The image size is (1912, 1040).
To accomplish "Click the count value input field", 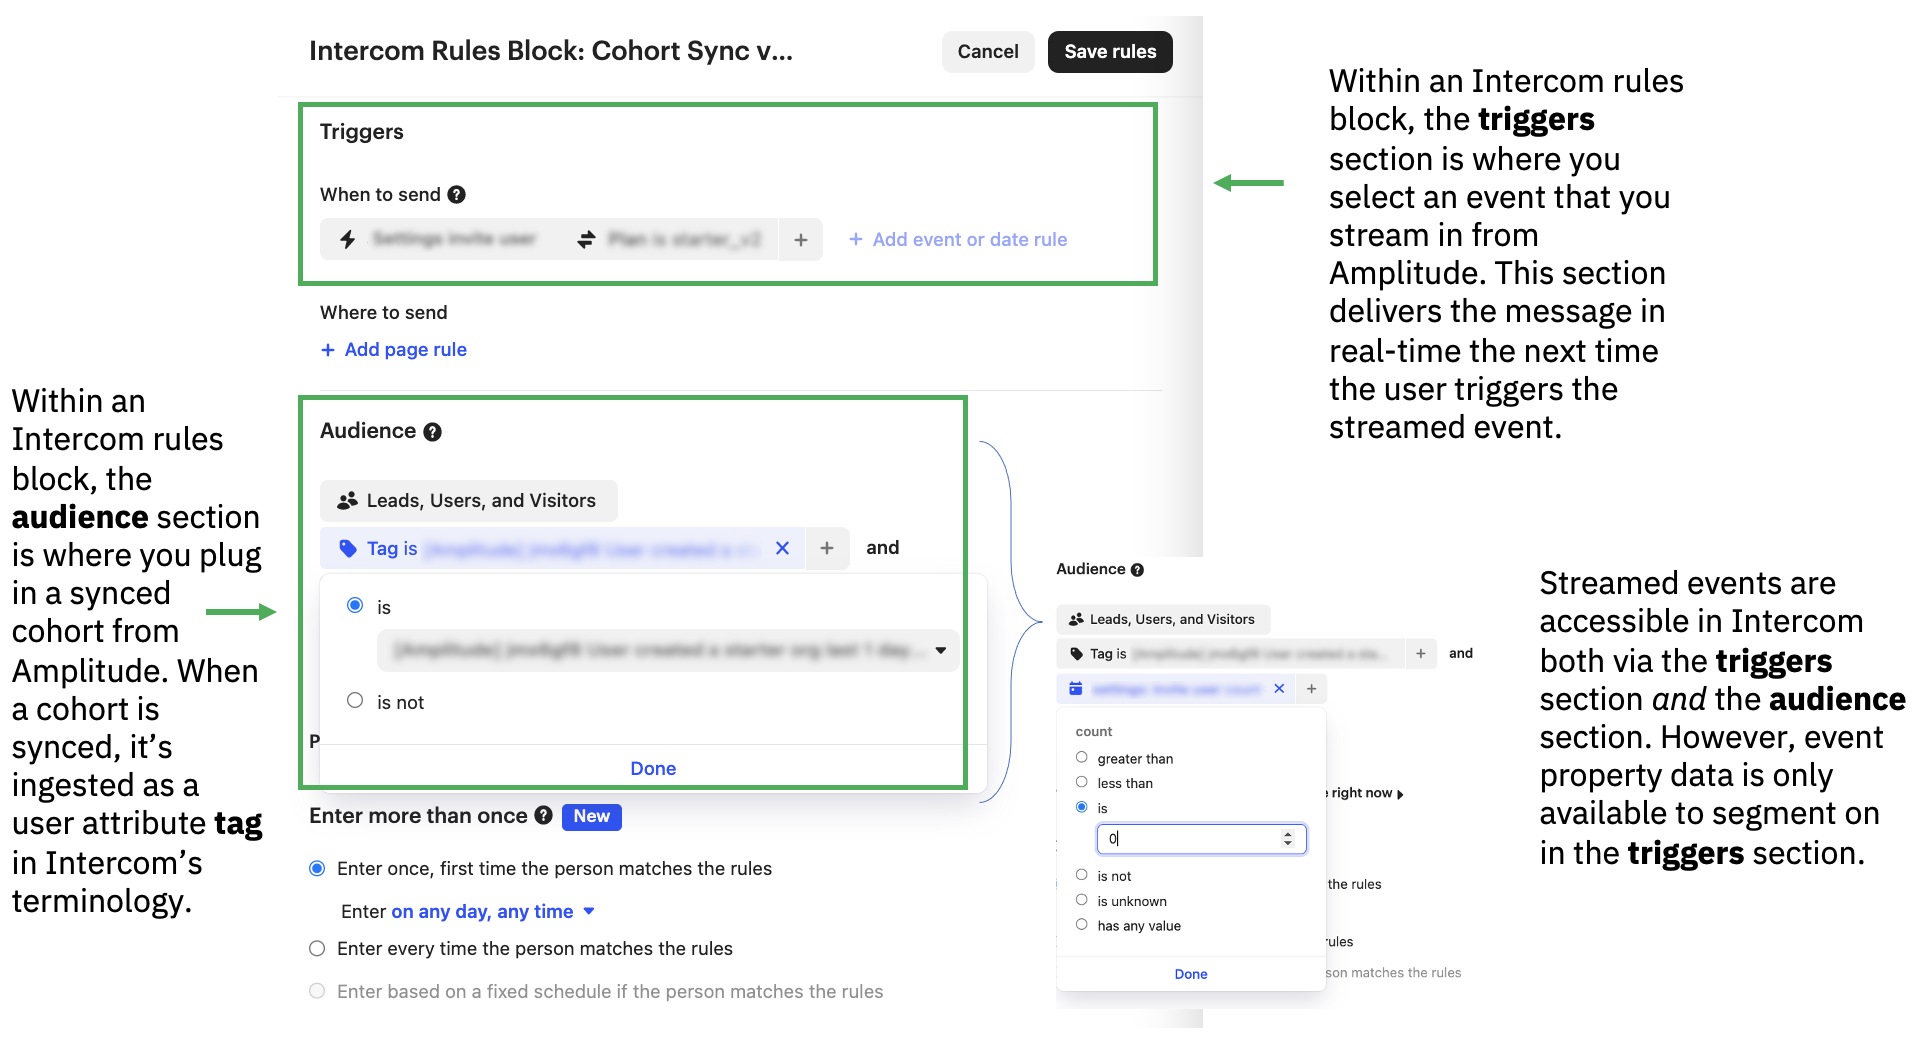I will 1201,839.
